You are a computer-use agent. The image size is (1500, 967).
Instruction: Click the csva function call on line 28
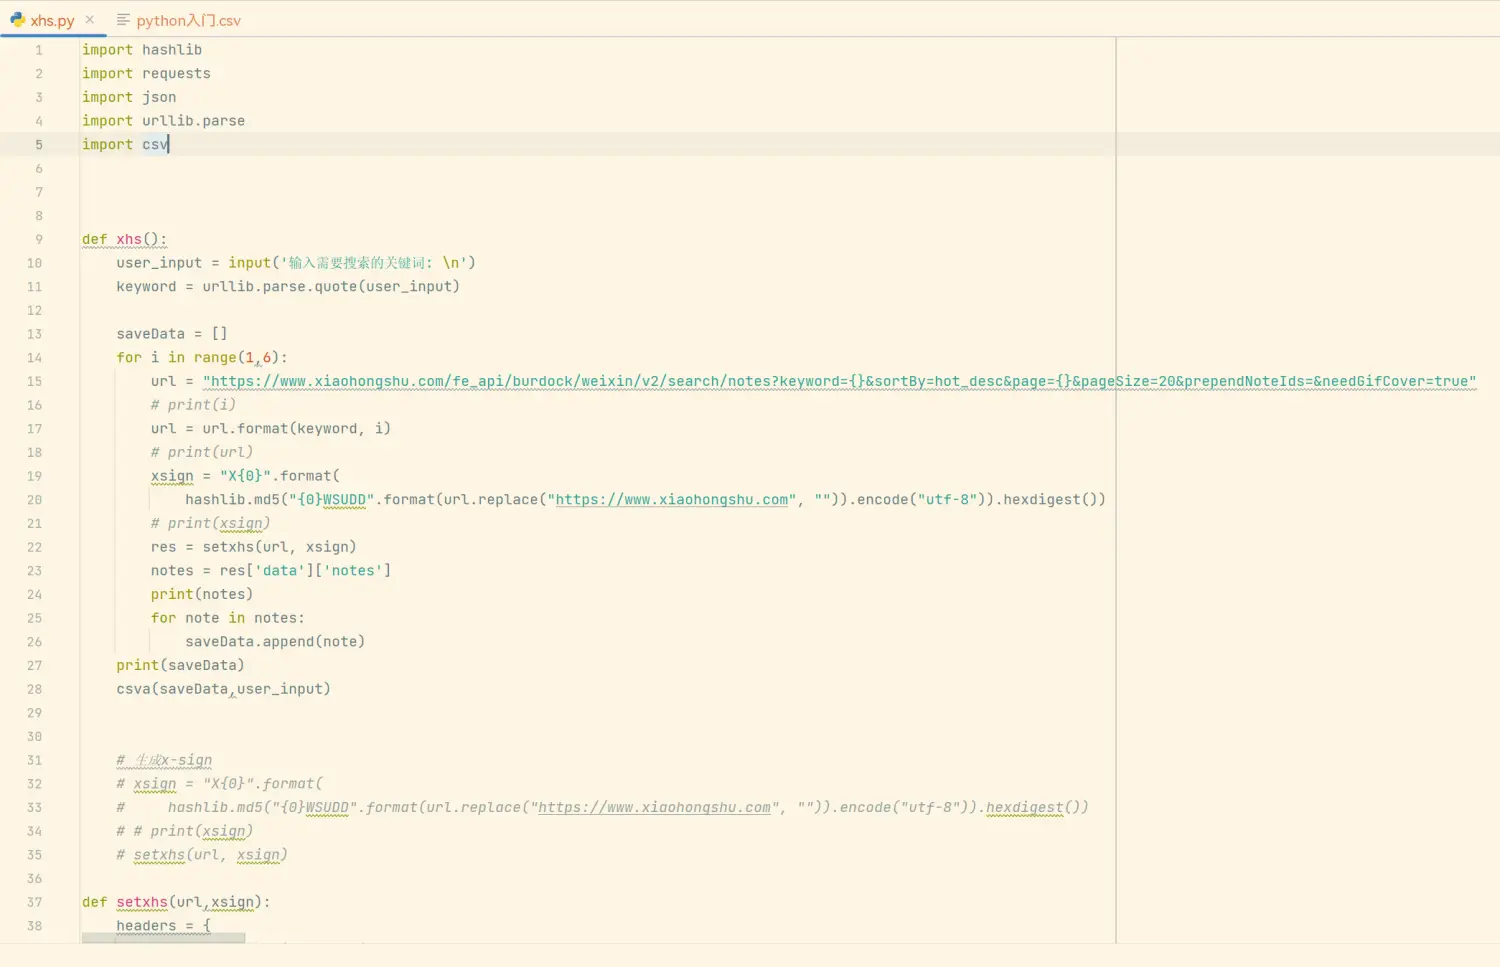tap(133, 689)
